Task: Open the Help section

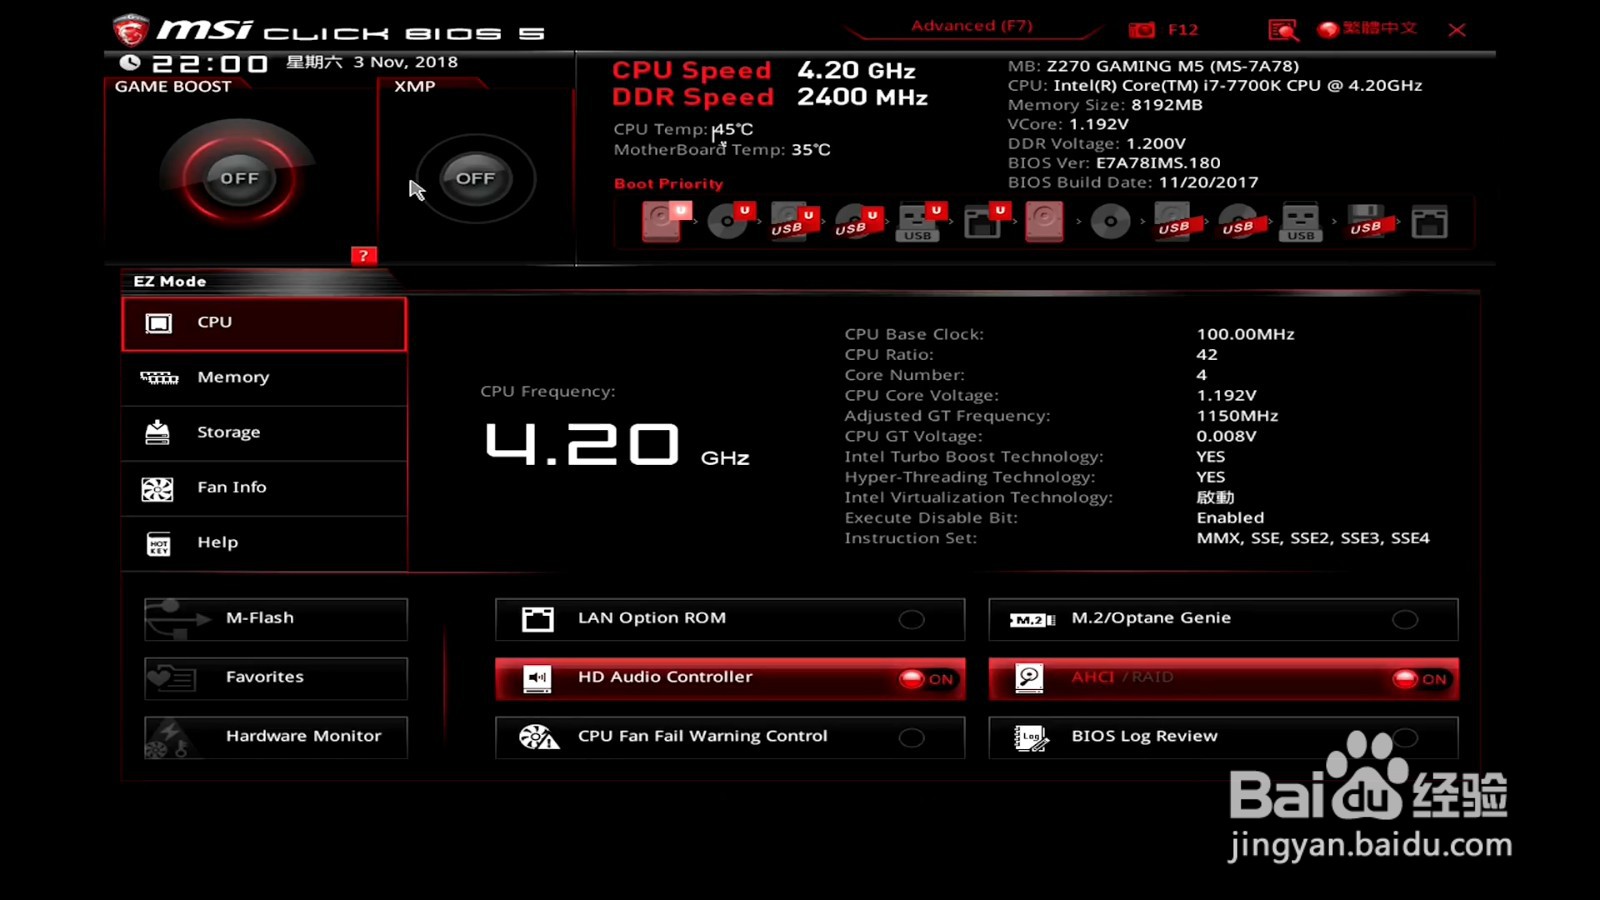Action: click(x=264, y=543)
